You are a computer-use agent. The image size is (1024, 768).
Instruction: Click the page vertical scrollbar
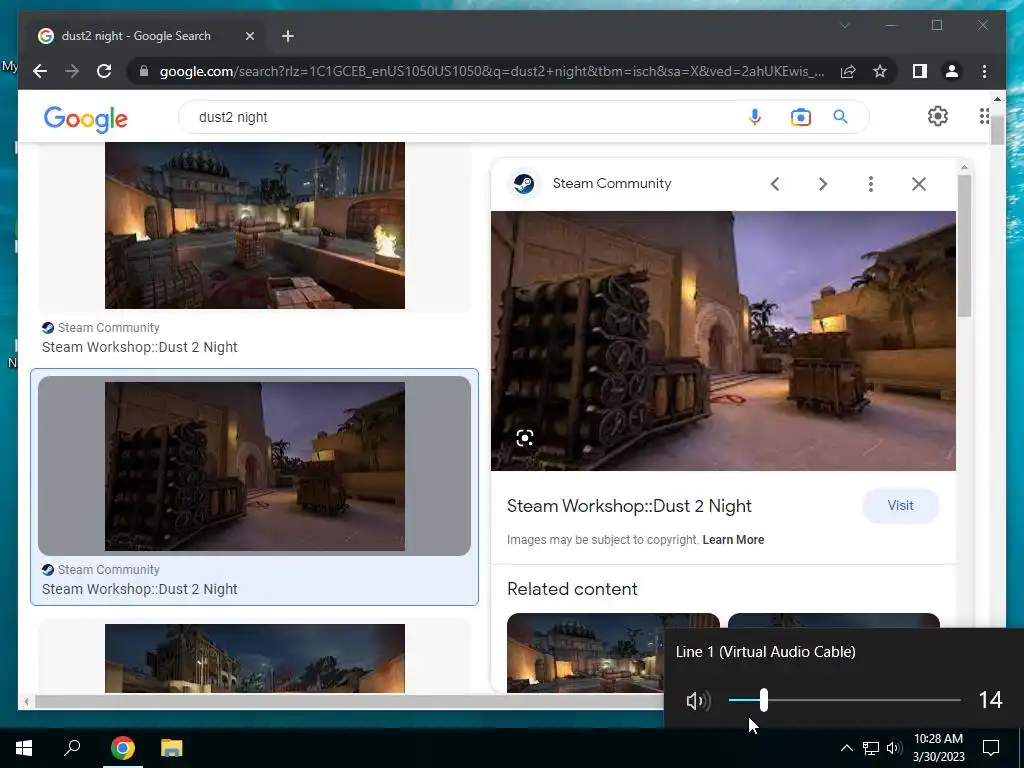(x=997, y=129)
